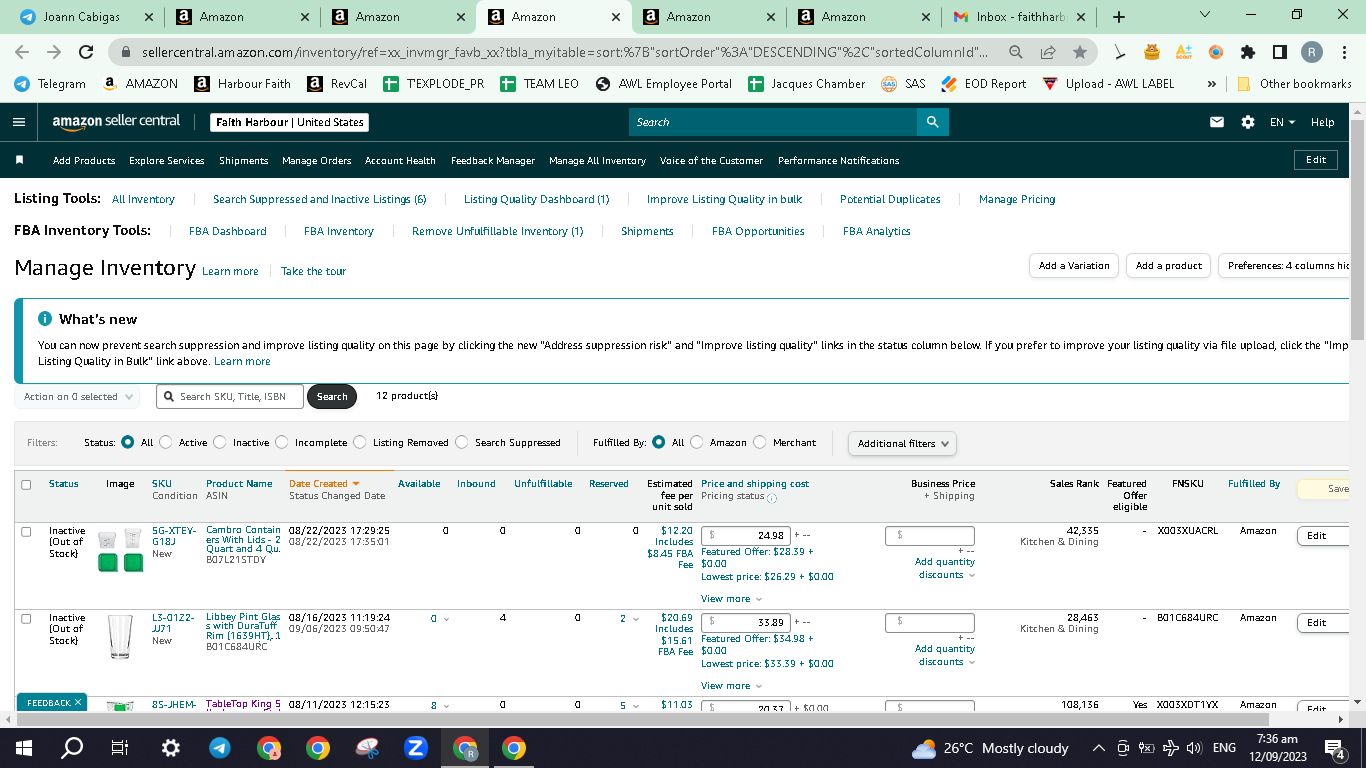This screenshot has width=1366, height=768.
Task: Open the settings gear in Seller Central
Action: click(1248, 122)
